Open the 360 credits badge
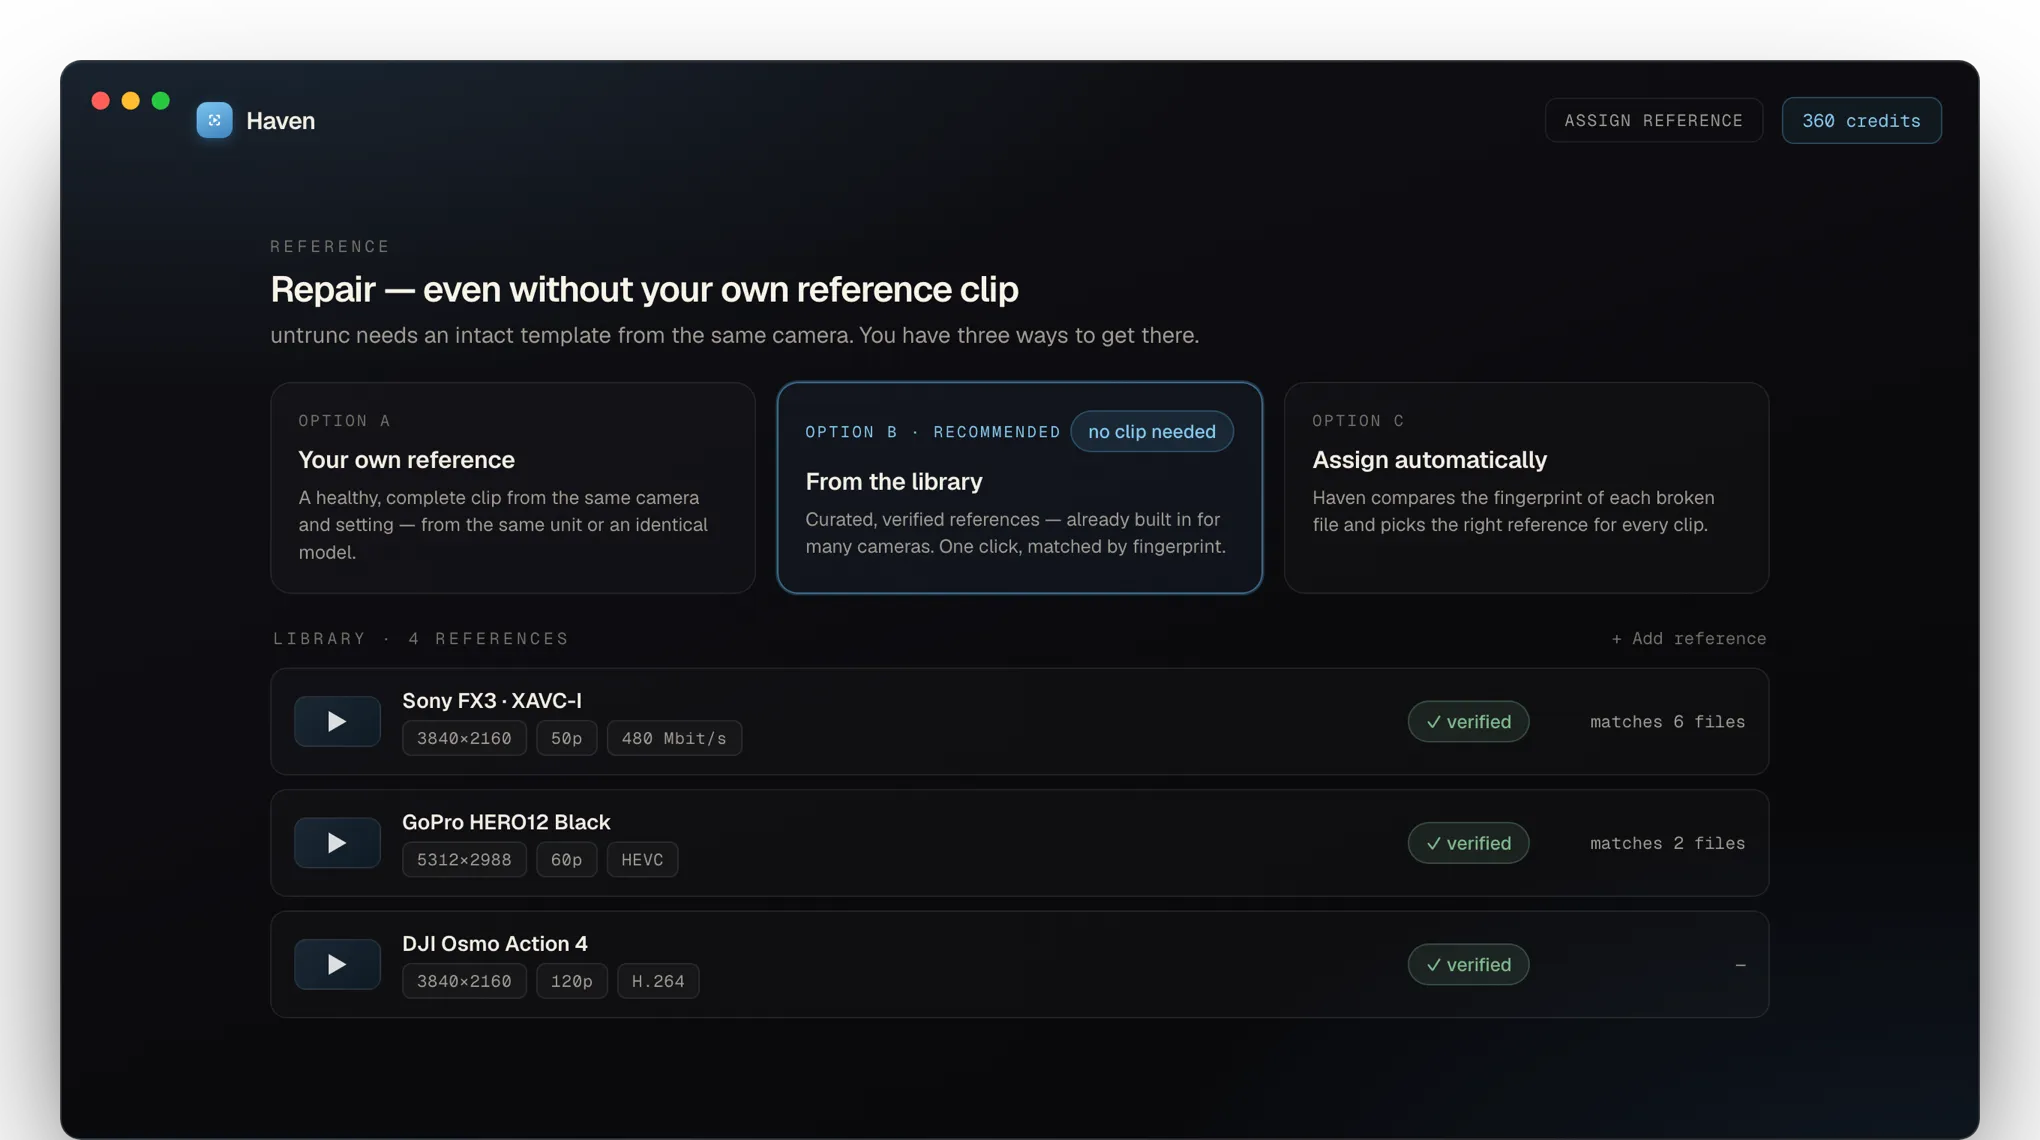Screen dimensions: 2040x1140 click(1861, 120)
